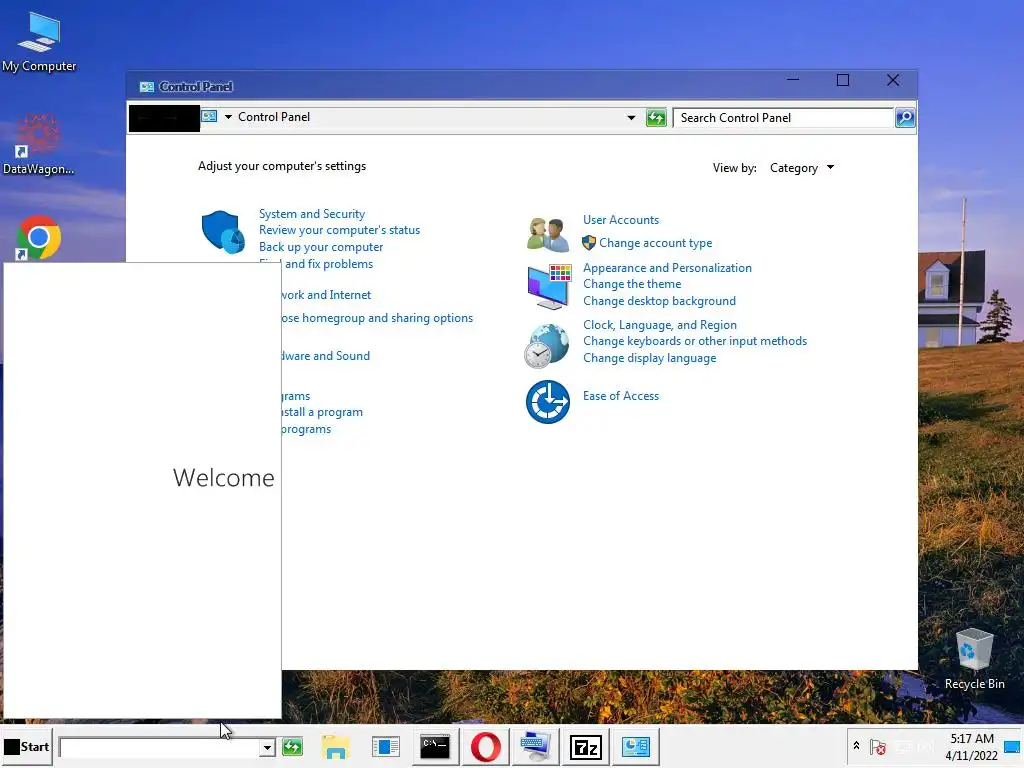
Task: Open the View by Category dropdown
Action: (x=802, y=168)
